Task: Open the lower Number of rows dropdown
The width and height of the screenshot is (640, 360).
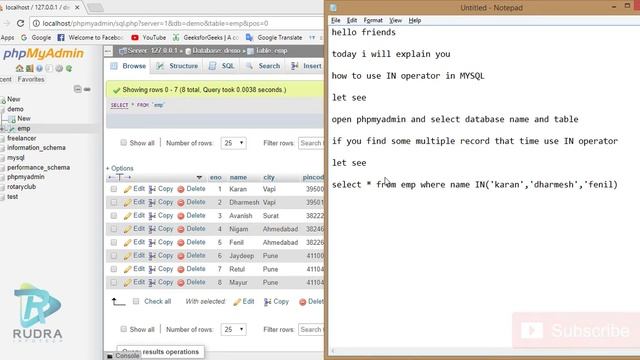Action: click(233, 329)
